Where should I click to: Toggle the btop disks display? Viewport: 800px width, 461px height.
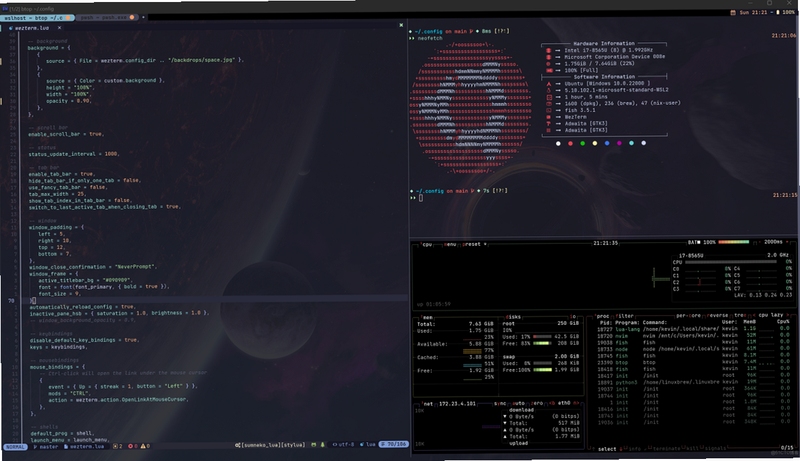pos(513,317)
